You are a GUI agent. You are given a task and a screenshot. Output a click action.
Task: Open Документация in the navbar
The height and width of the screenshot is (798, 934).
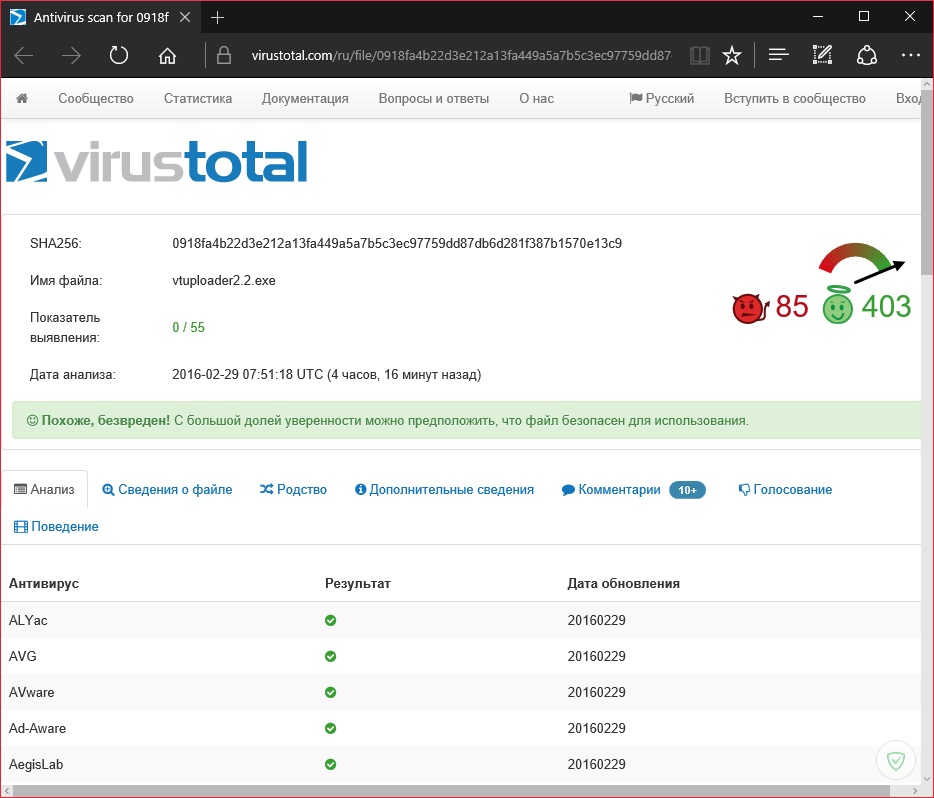pyautogui.click(x=305, y=99)
